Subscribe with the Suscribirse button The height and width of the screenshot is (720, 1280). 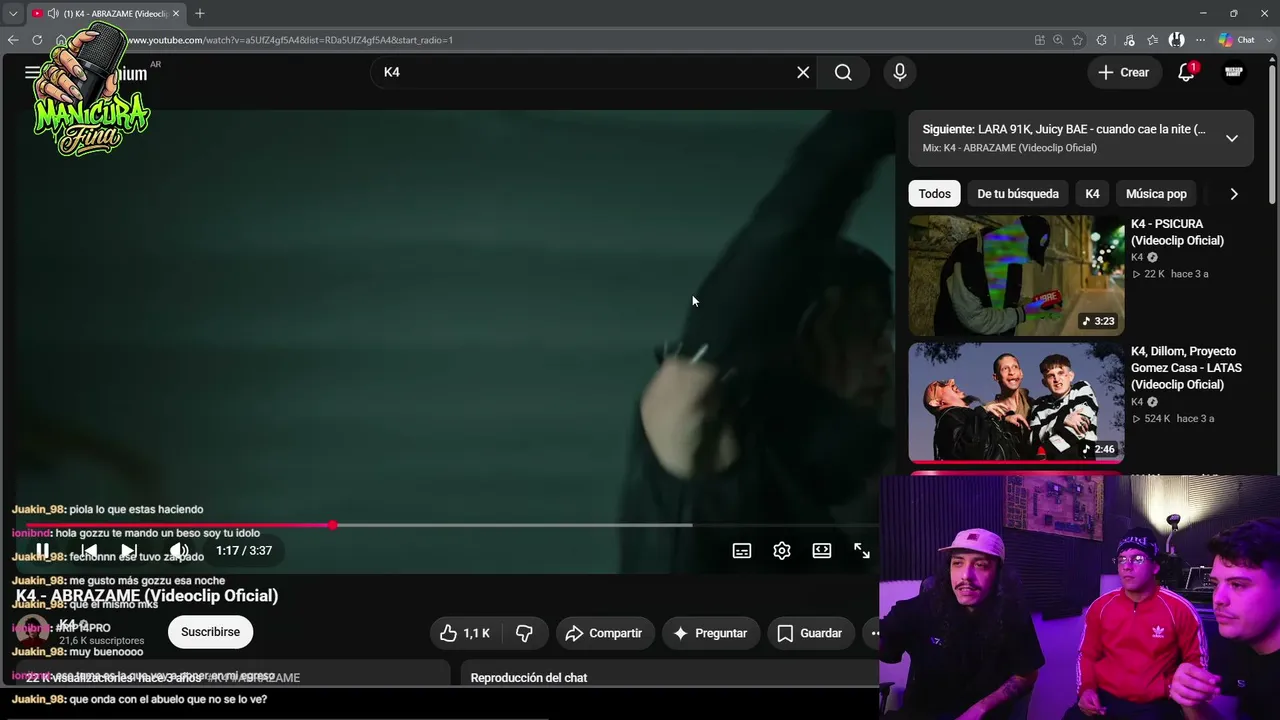point(210,632)
